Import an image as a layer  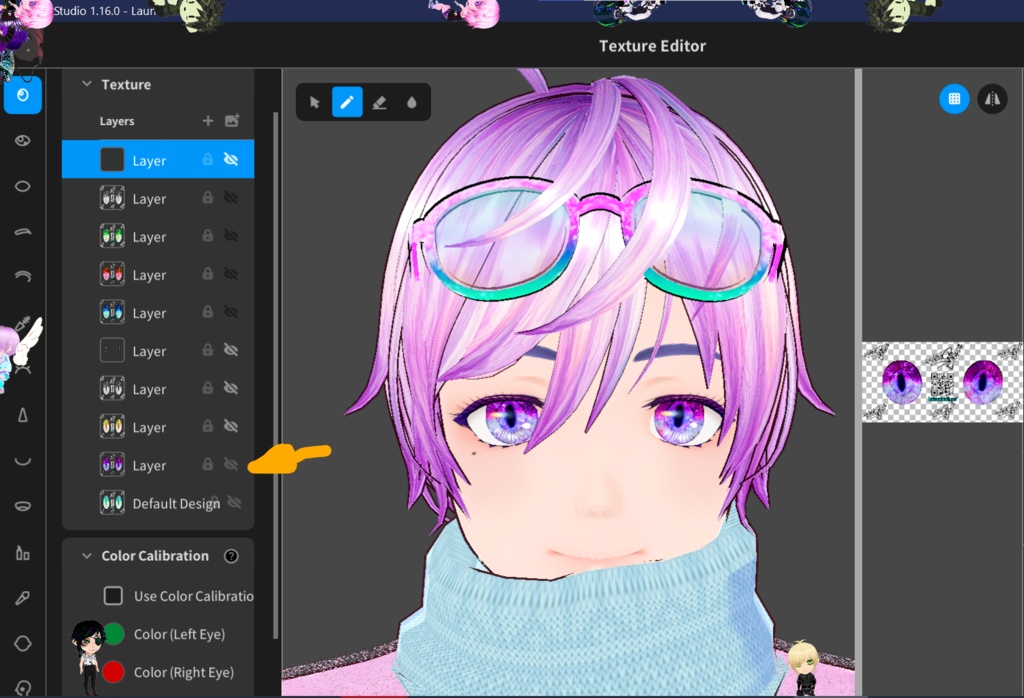(x=231, y=121)
